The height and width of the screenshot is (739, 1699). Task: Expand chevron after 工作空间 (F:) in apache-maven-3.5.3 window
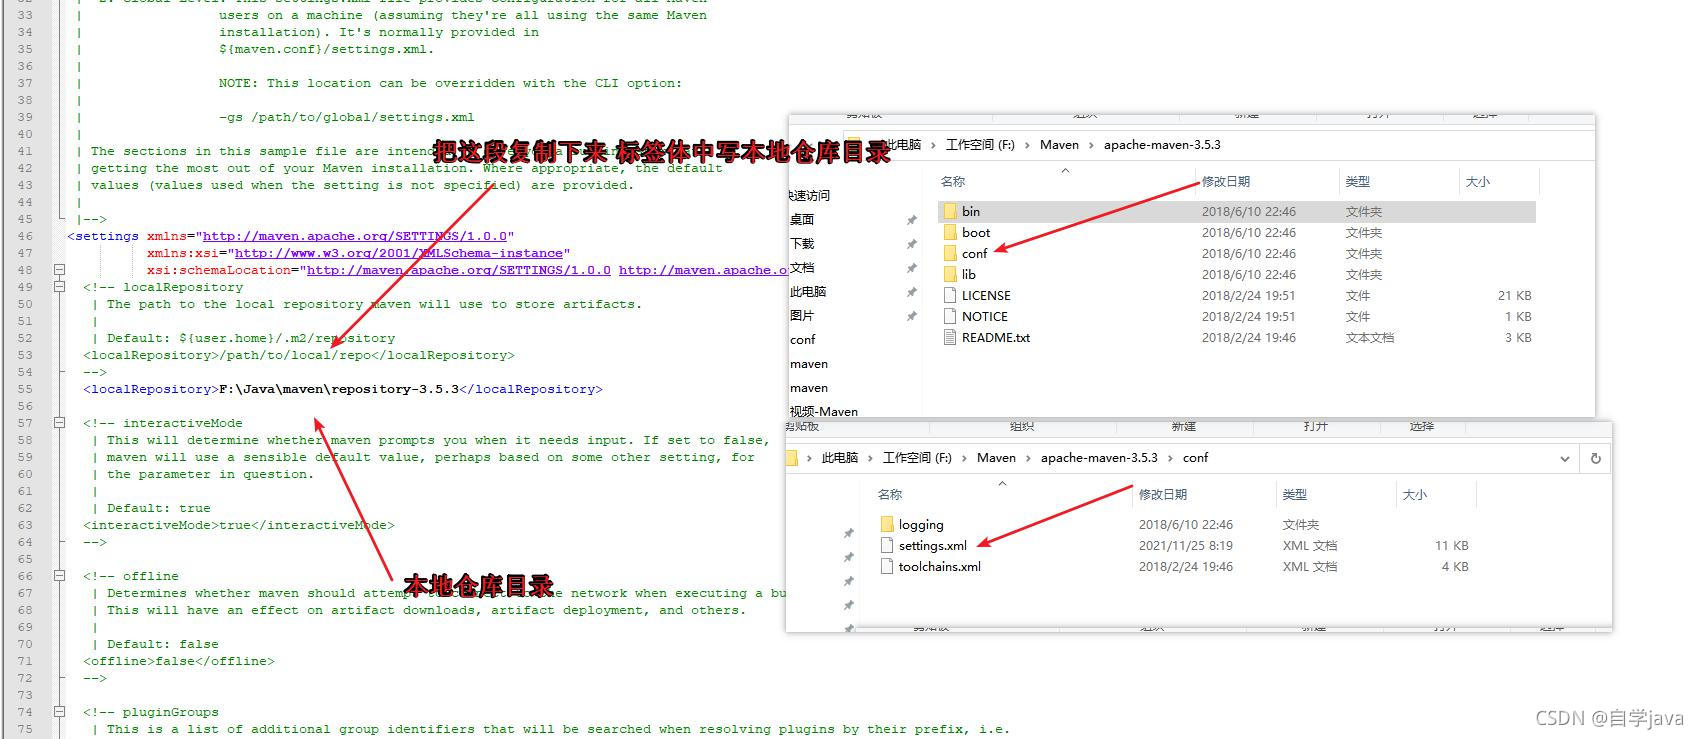point(1027,145)
